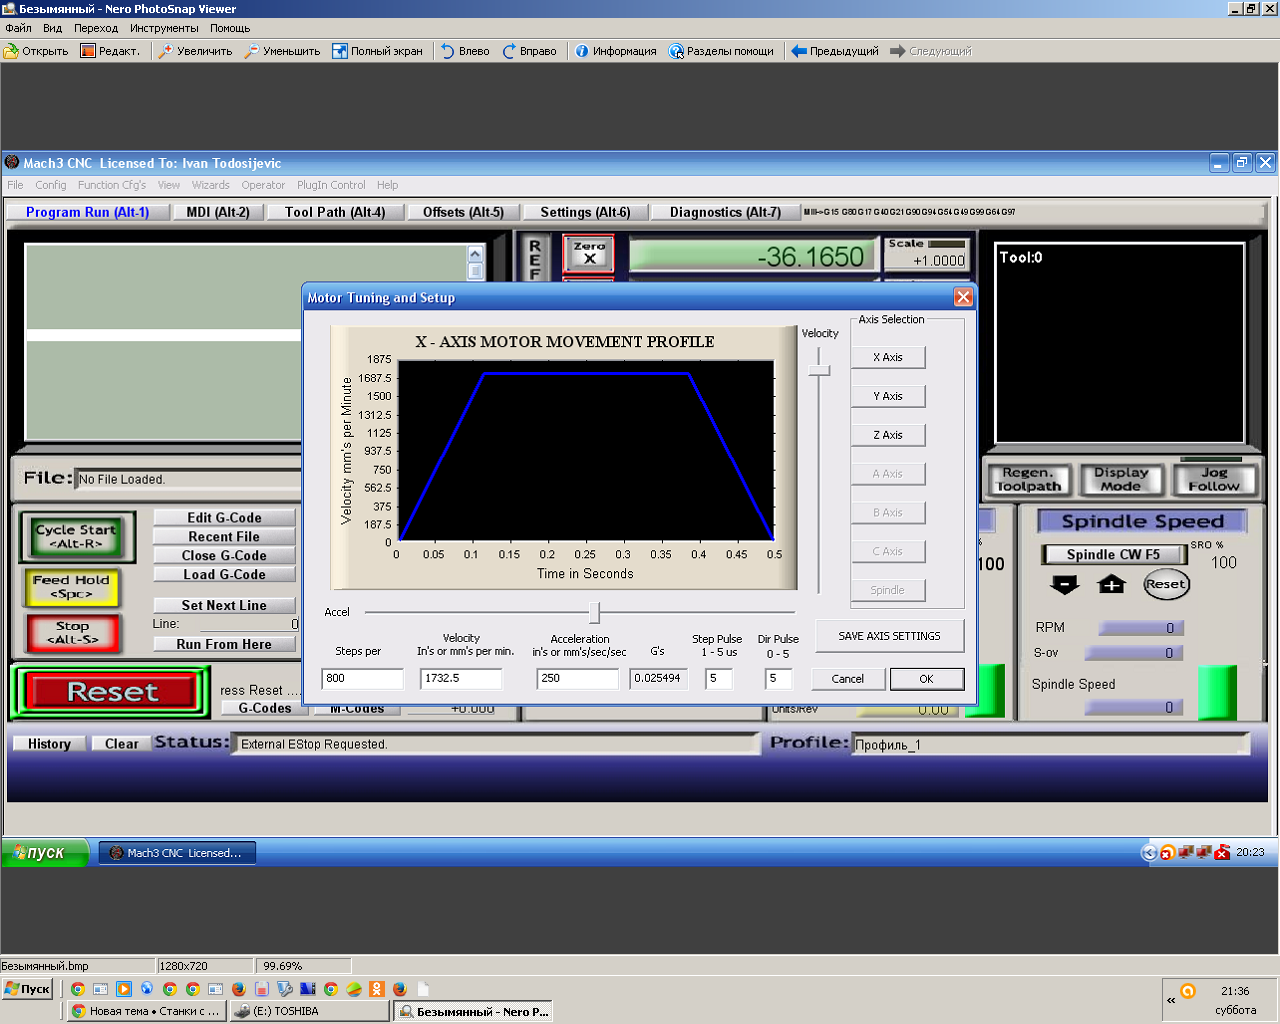Click the Jog Follow button
The height and width of the screenshot is (1024, 1280).
(1214, 480)
